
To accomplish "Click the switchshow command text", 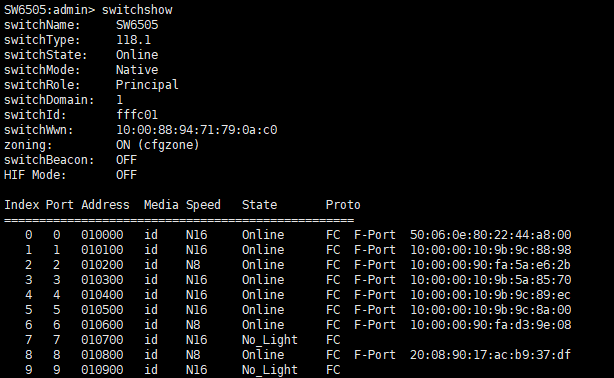I will coord(137,10).
